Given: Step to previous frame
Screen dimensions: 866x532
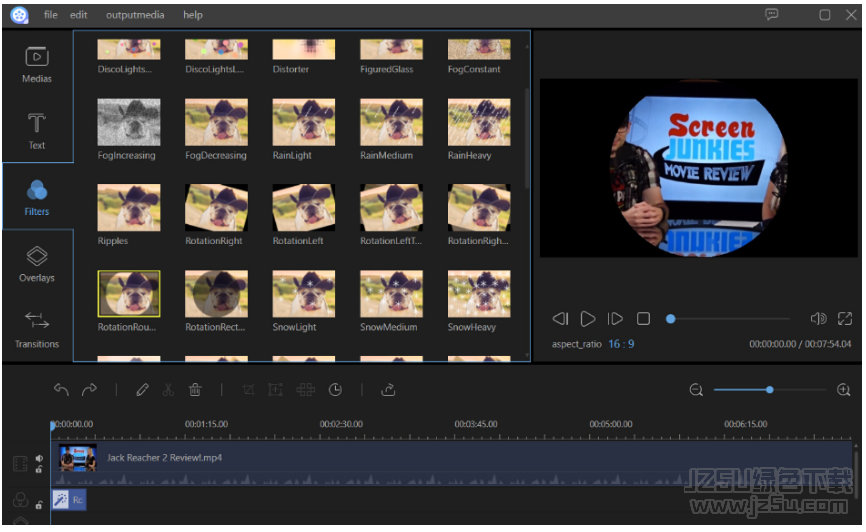Looking at the screenshot, I should click(x=560, y=319).
